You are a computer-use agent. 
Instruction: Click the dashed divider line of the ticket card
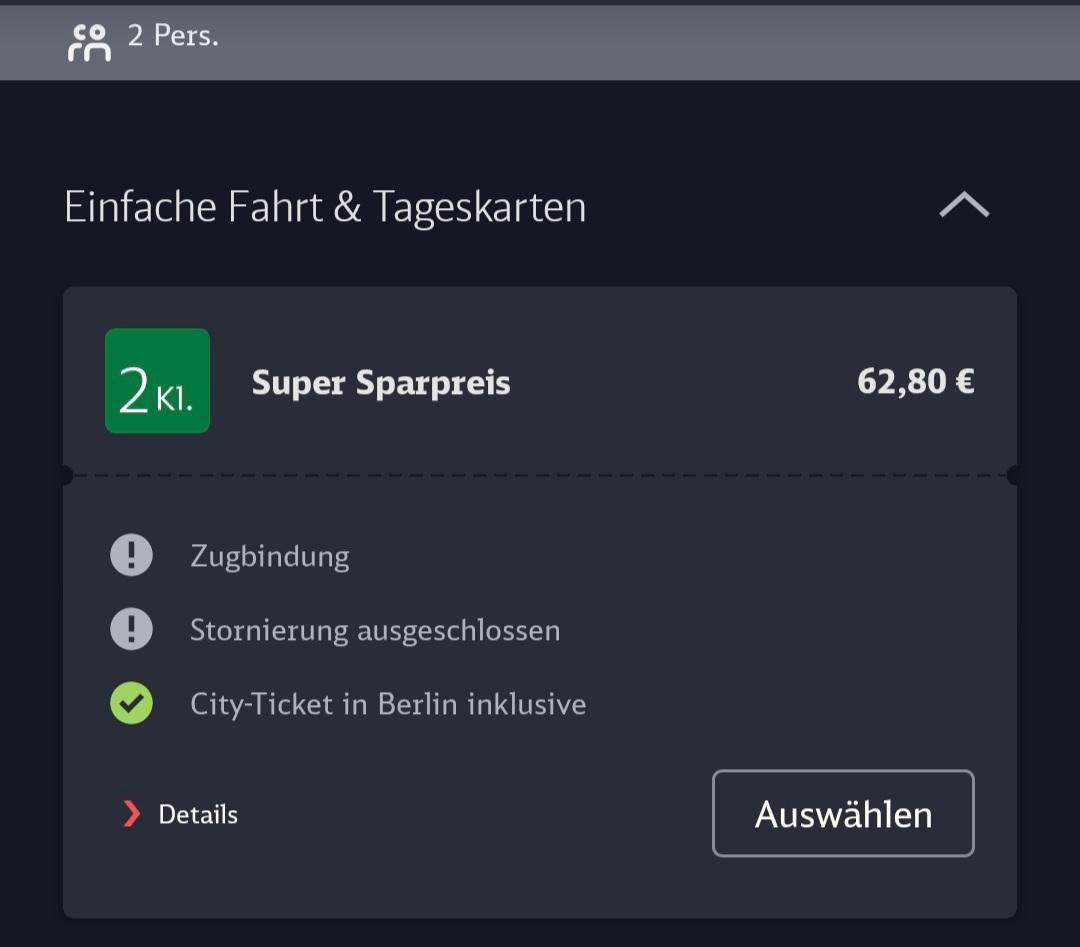click(540, 475)
